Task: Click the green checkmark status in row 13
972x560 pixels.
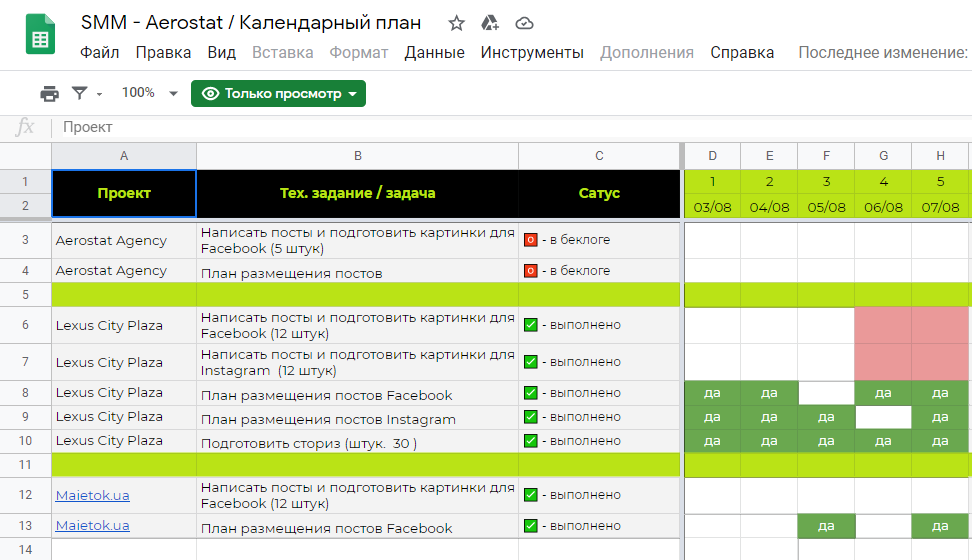Action: point(531,526)
